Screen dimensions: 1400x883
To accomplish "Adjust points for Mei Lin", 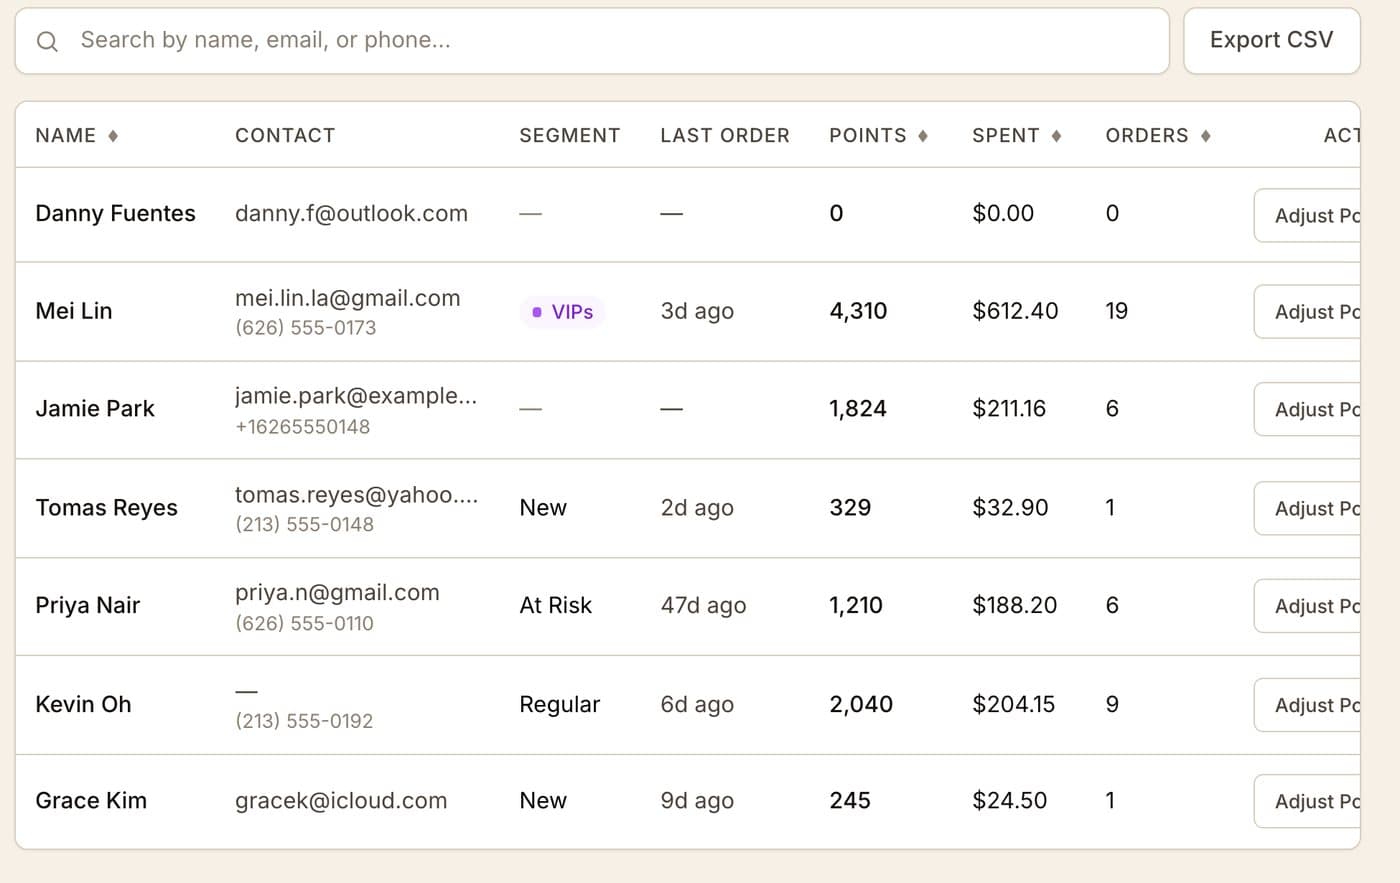I will [x=1307, y=312].
